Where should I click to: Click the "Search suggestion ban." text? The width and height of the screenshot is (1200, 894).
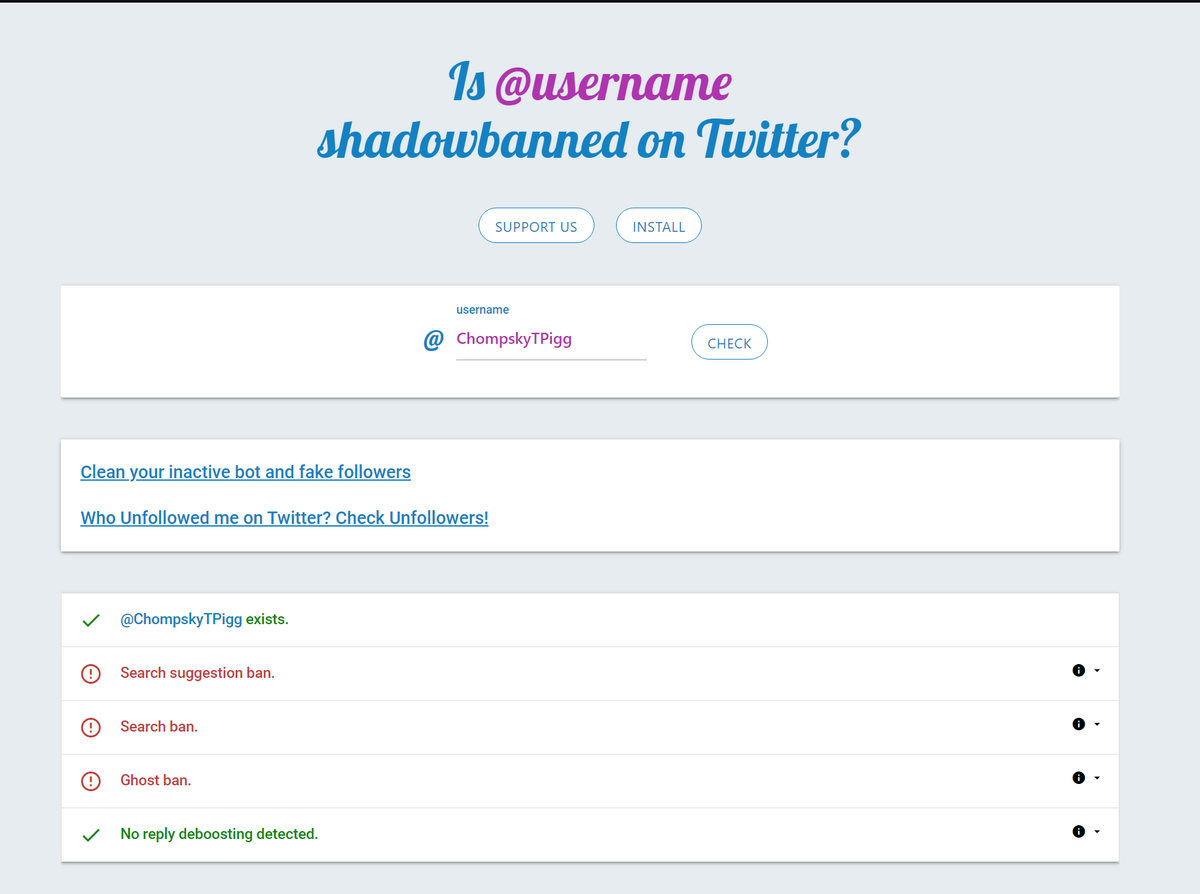click(197, 673)
